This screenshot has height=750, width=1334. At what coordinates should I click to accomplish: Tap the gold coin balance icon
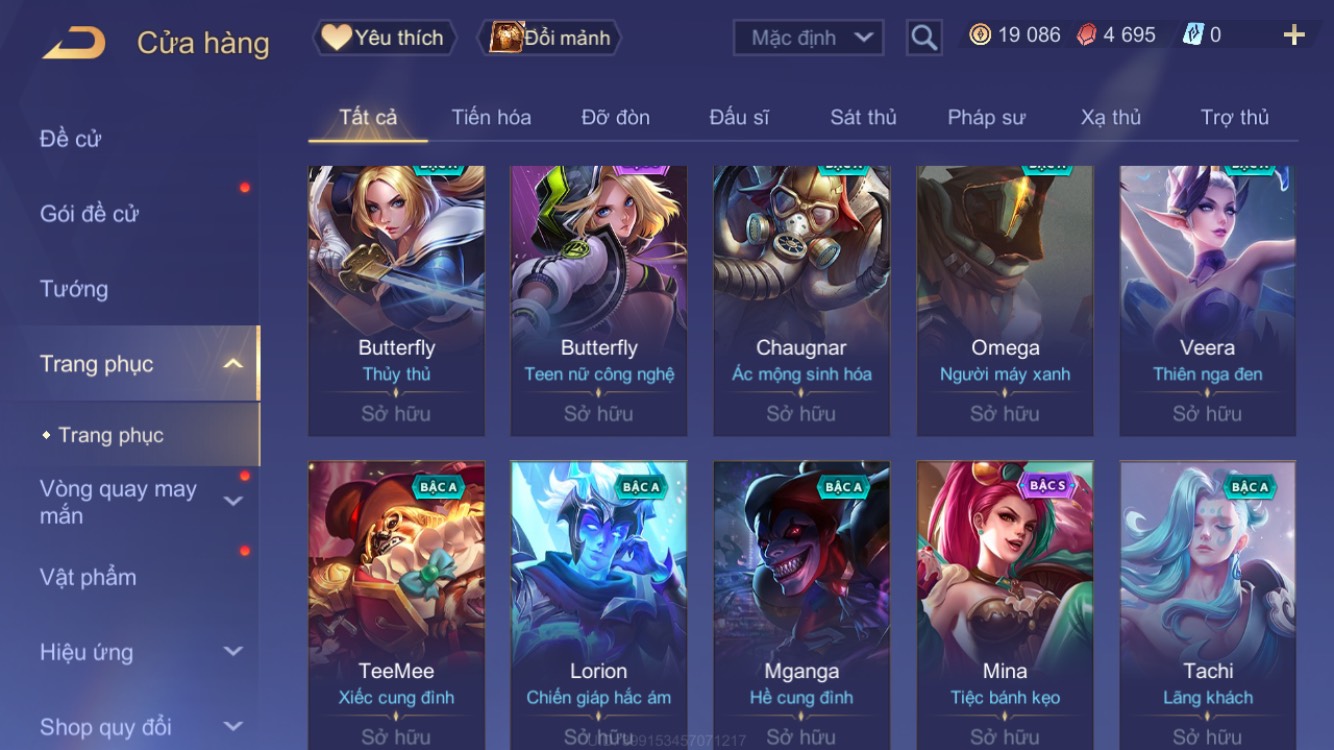click(980, 35)
